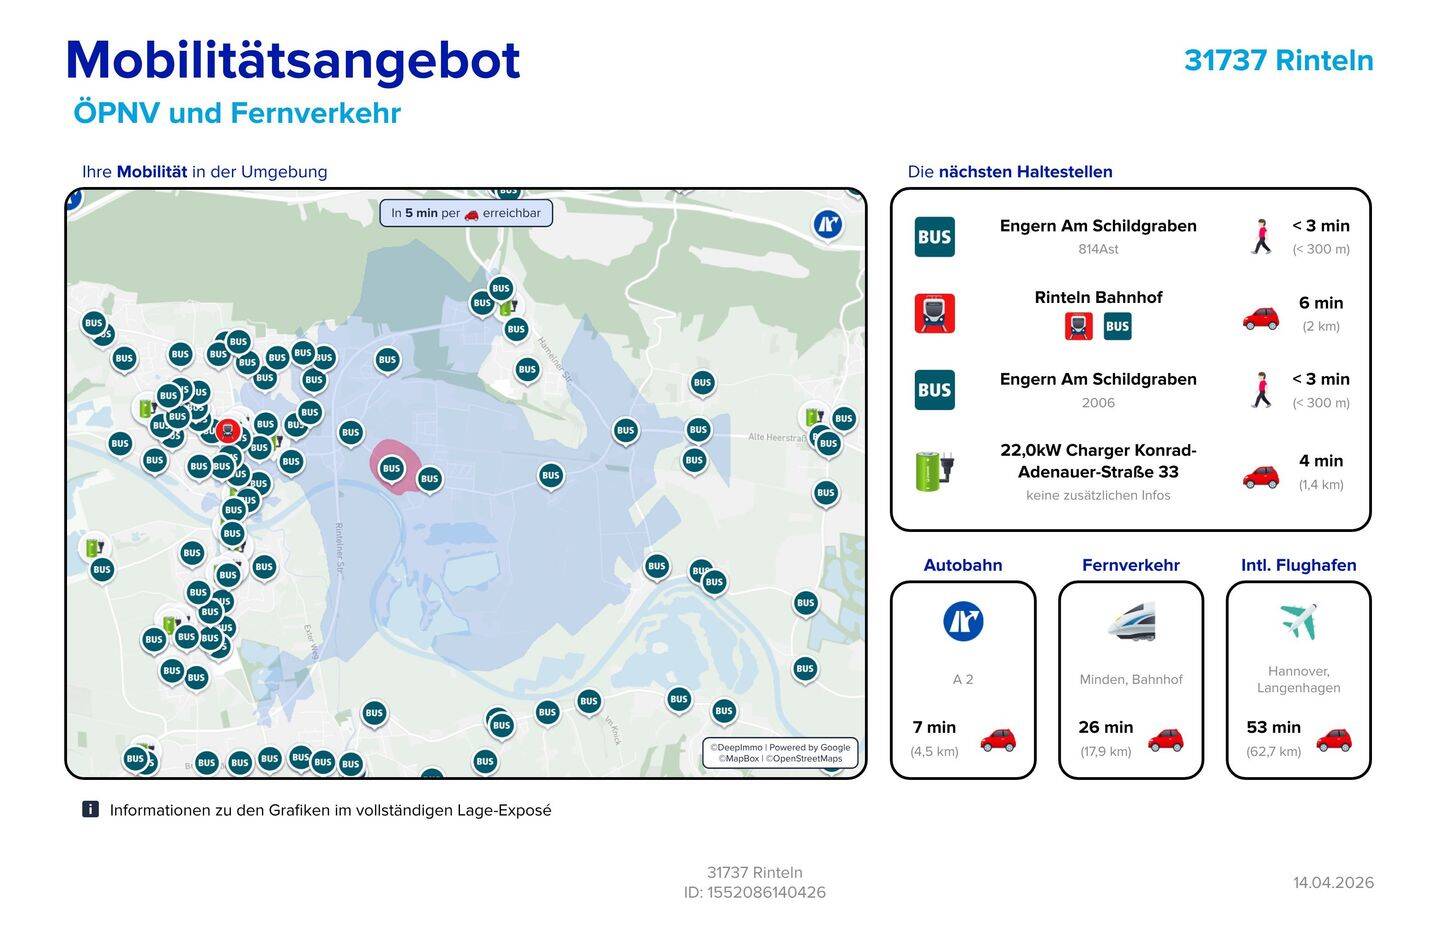
Task: Select the Minden, Bahnhof label in the Fernverkehr card
Action: 1131,679
